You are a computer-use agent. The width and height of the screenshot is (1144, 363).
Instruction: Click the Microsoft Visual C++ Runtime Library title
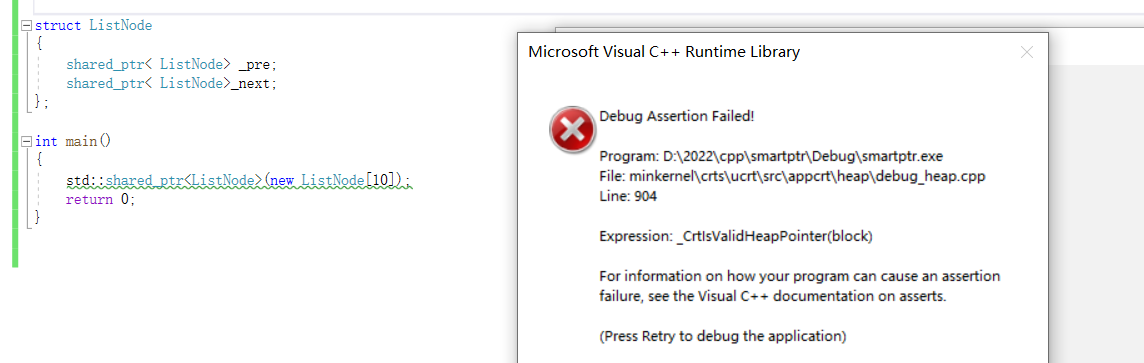664,52
